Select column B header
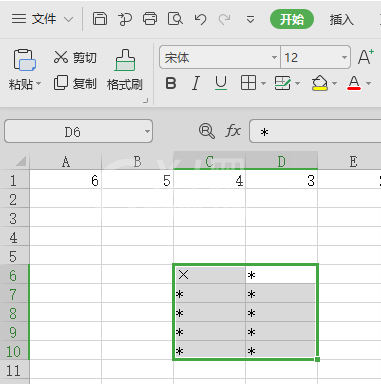The height and width of the screenshot is (384, 381). coord(137,162)
